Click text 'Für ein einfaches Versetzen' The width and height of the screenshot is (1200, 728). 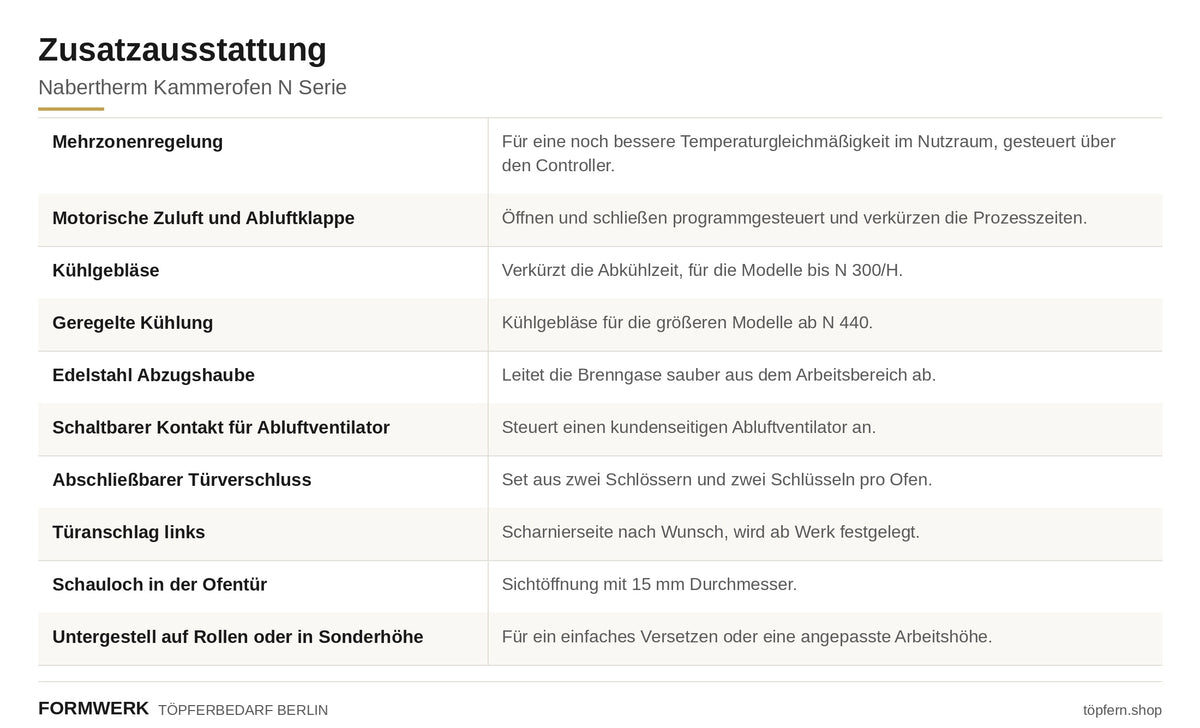[x=747, y=637]
